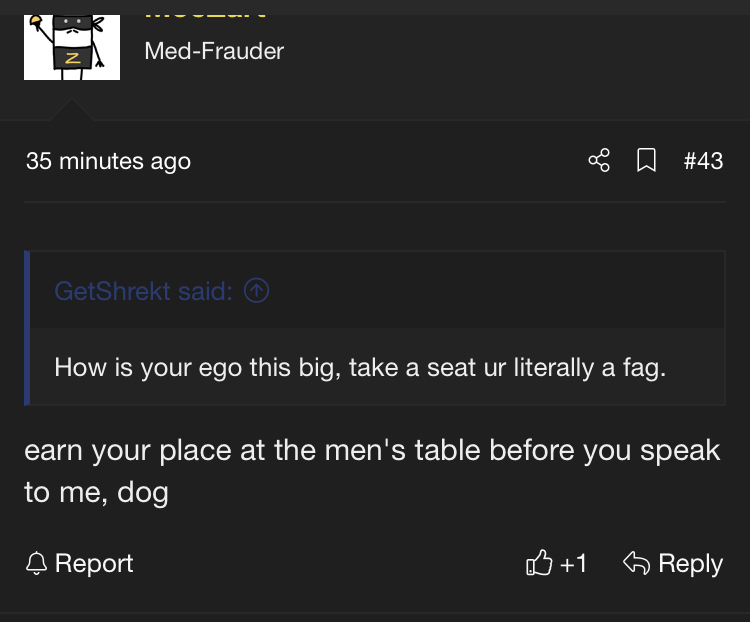Expand the quoted GetShrekt message block
Screen dimensions: 750x622
375,367
